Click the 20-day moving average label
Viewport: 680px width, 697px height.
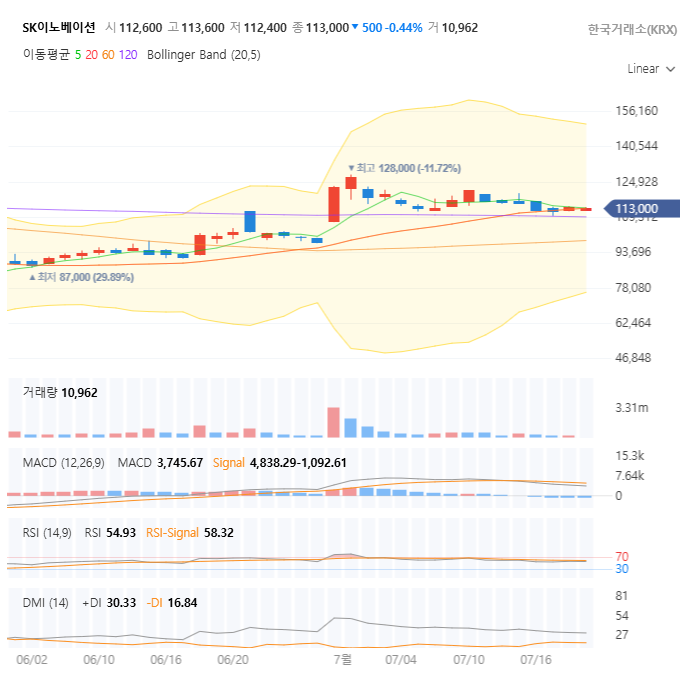pos(92,55)
